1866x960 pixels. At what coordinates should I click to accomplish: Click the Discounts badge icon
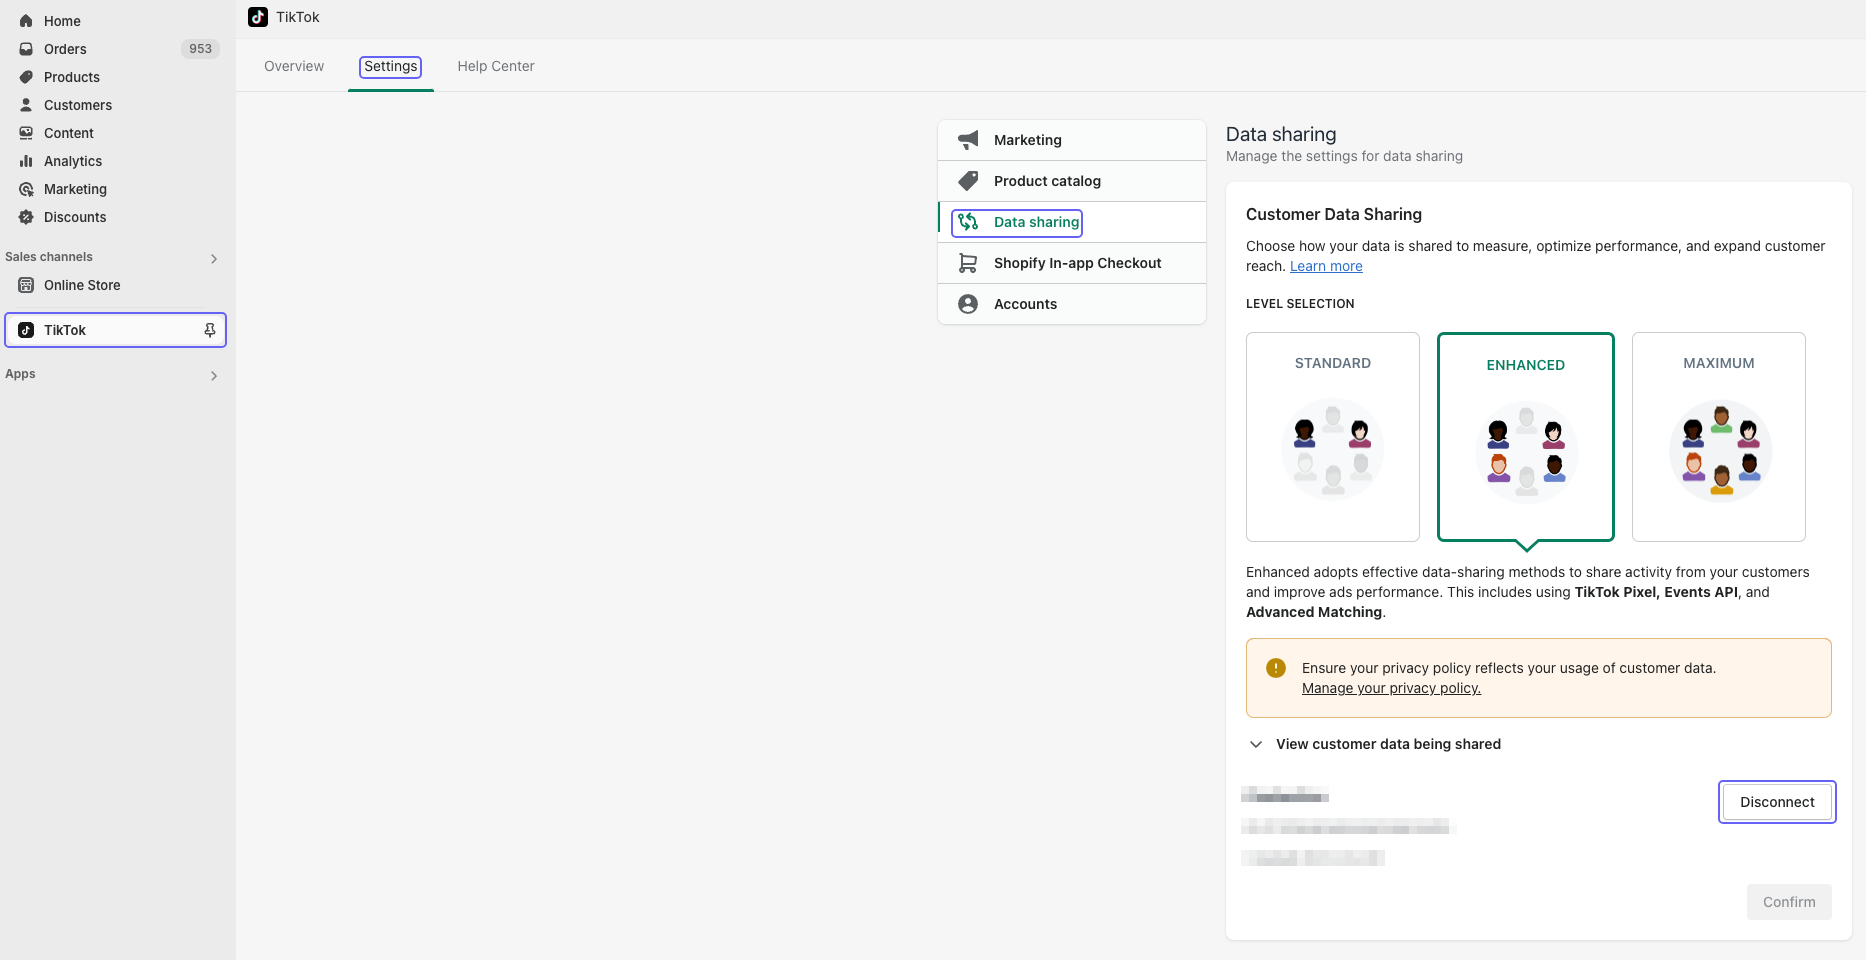pos(26,217)
